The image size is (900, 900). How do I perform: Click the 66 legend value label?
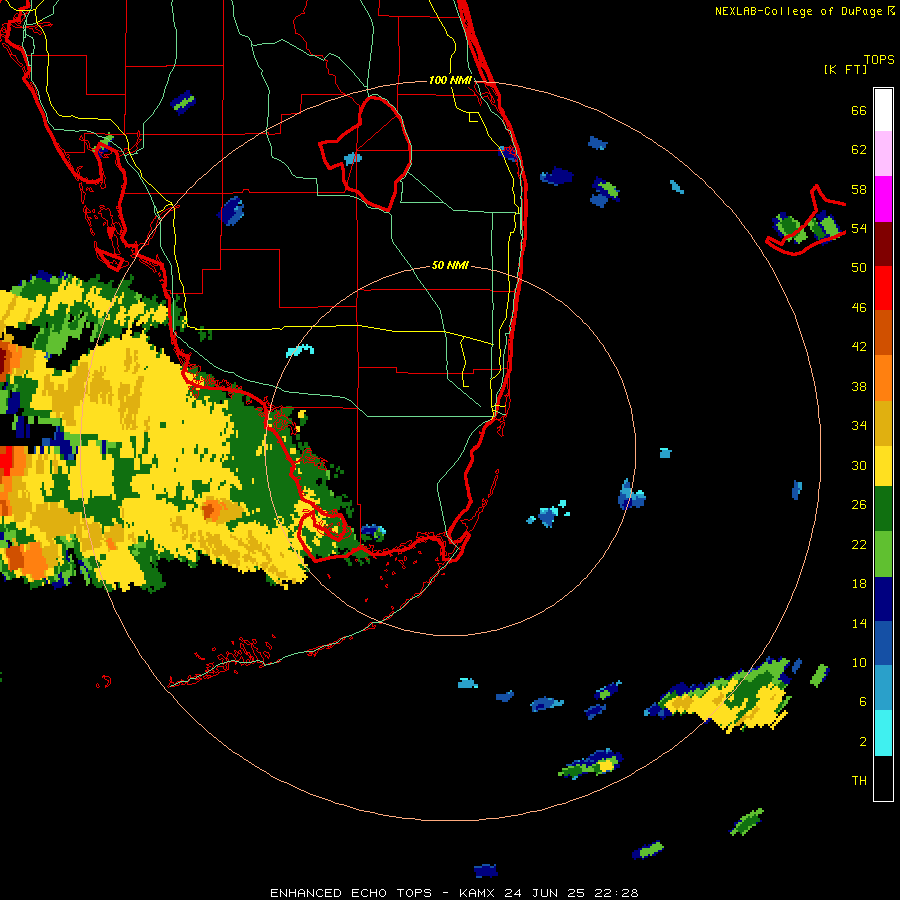(x=859, y=110)
